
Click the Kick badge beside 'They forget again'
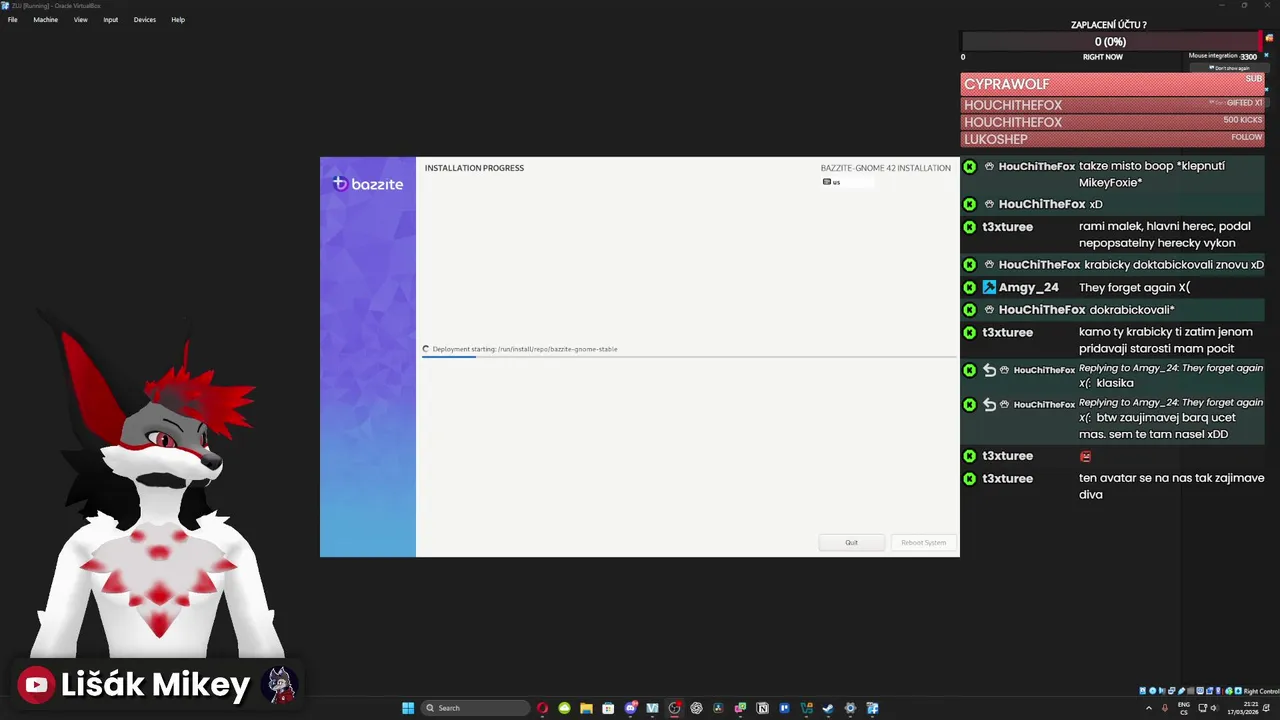point(969,287)
